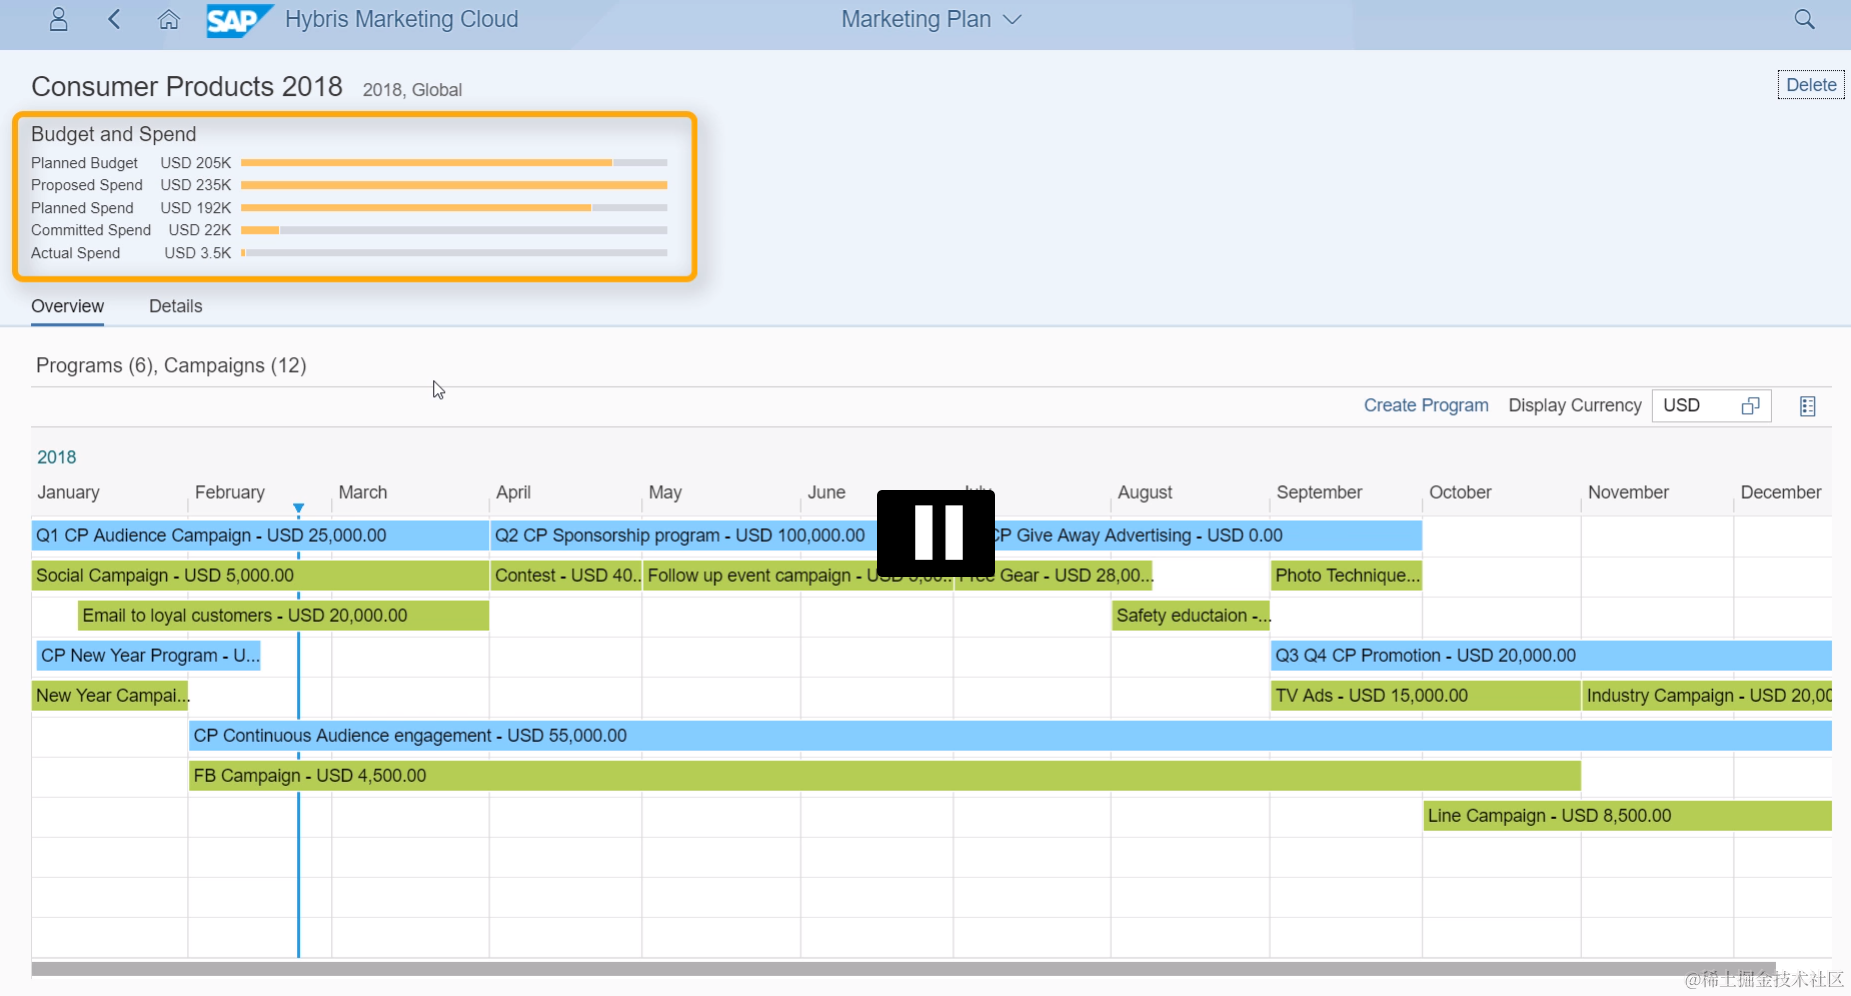Click the horizontal scrollbar below the Gantt chart
The width and height of the screenshot is (1851, 996).
coord(903,969)
